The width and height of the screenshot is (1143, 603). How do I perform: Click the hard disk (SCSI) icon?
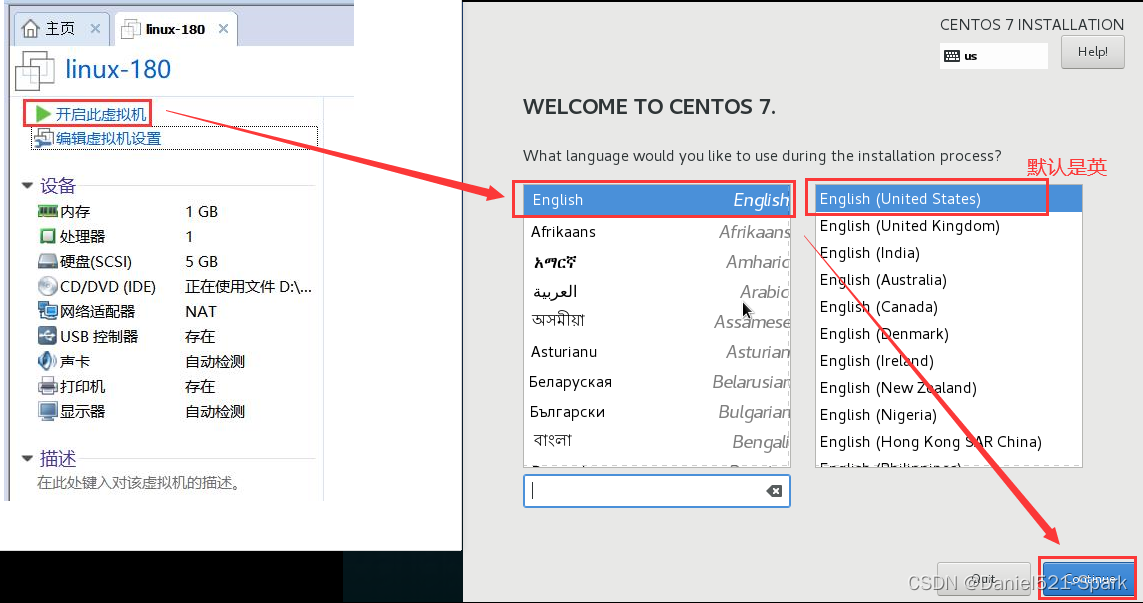(x=47, y=261)
